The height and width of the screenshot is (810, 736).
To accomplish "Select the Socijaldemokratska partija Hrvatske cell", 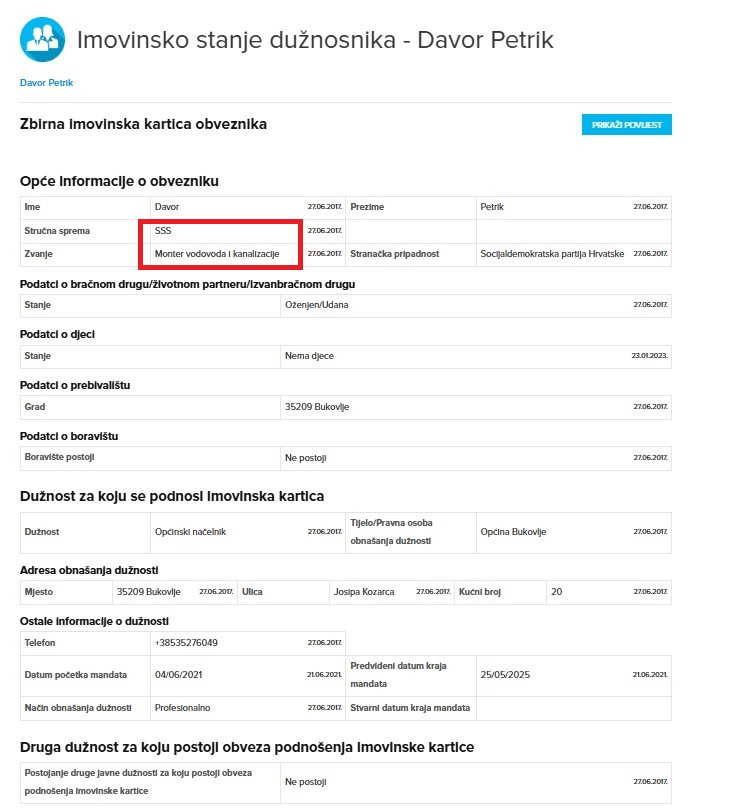I will tap(573, 254).
